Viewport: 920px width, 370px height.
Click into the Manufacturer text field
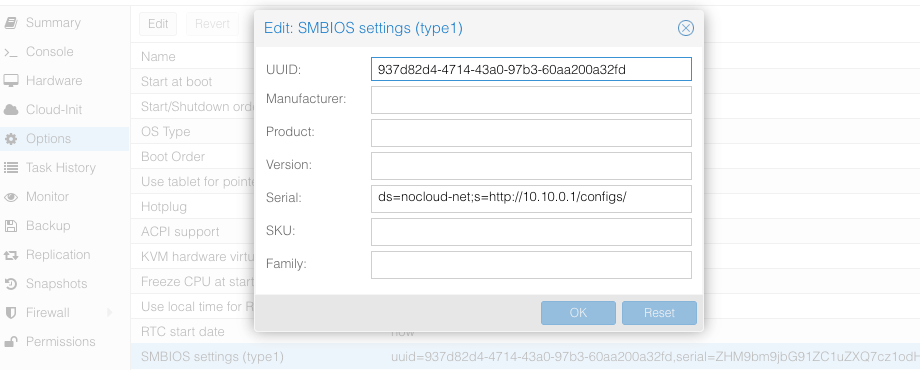[531, 100]
